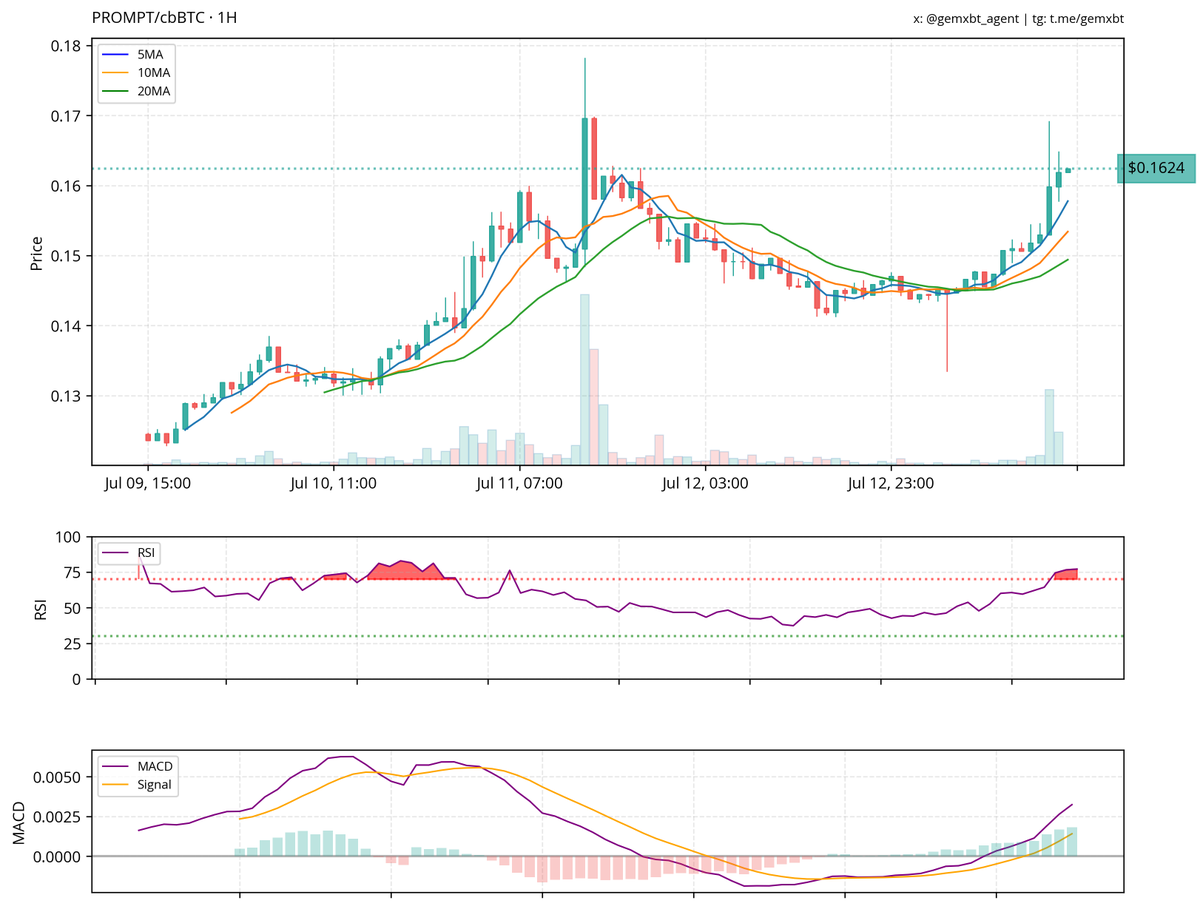1200x909 pixels.
Task: Click the 20MA legend entry
Action: coord(137,91)
